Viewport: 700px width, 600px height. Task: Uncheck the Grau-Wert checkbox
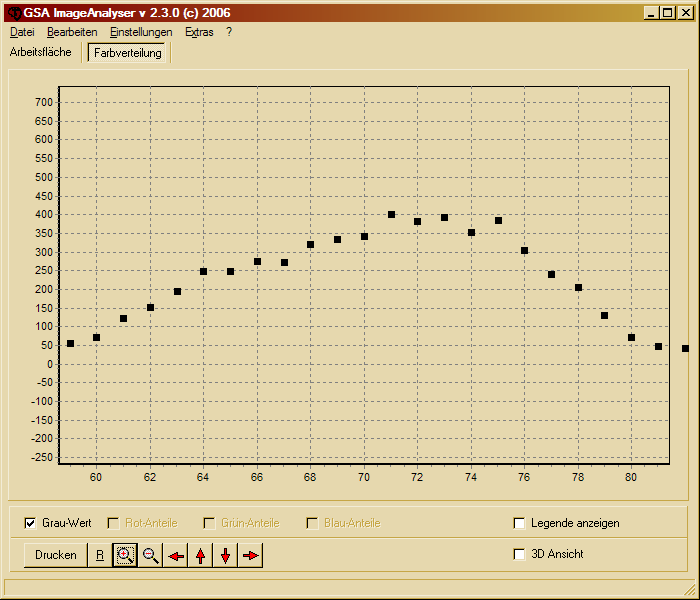[30, 523]
